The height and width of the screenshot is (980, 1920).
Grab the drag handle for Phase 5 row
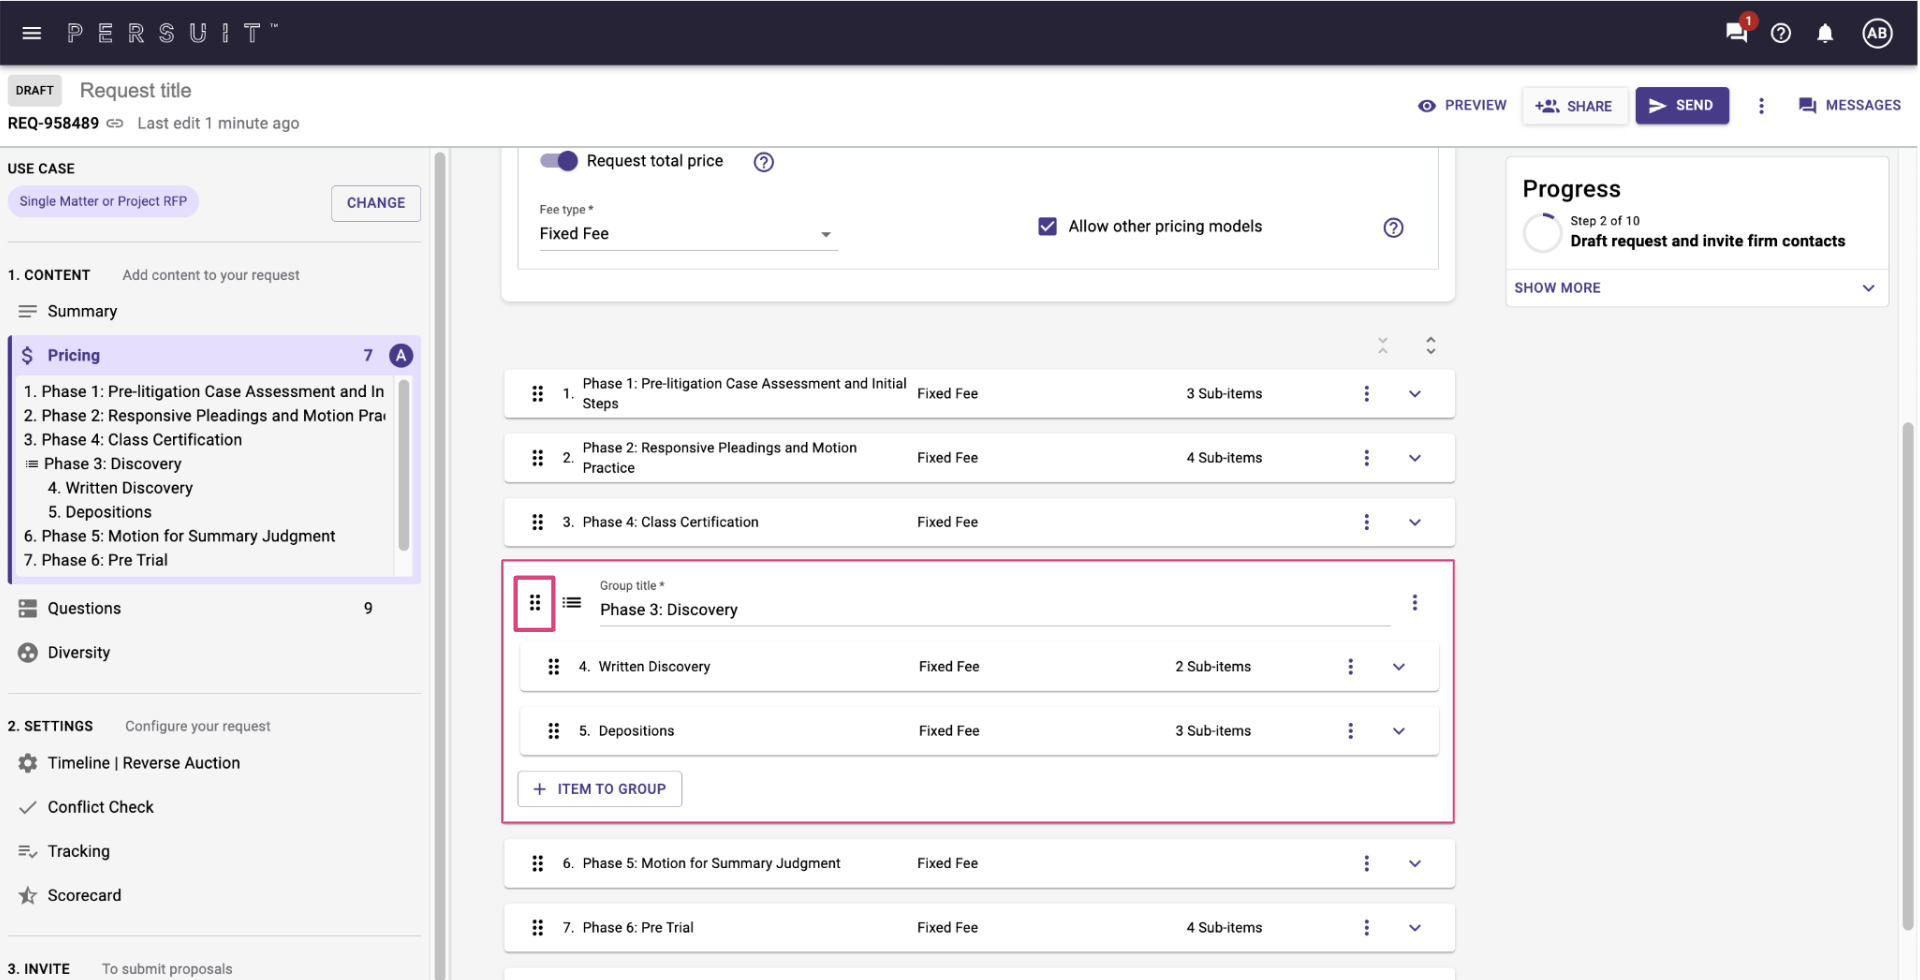click(538, 863)
